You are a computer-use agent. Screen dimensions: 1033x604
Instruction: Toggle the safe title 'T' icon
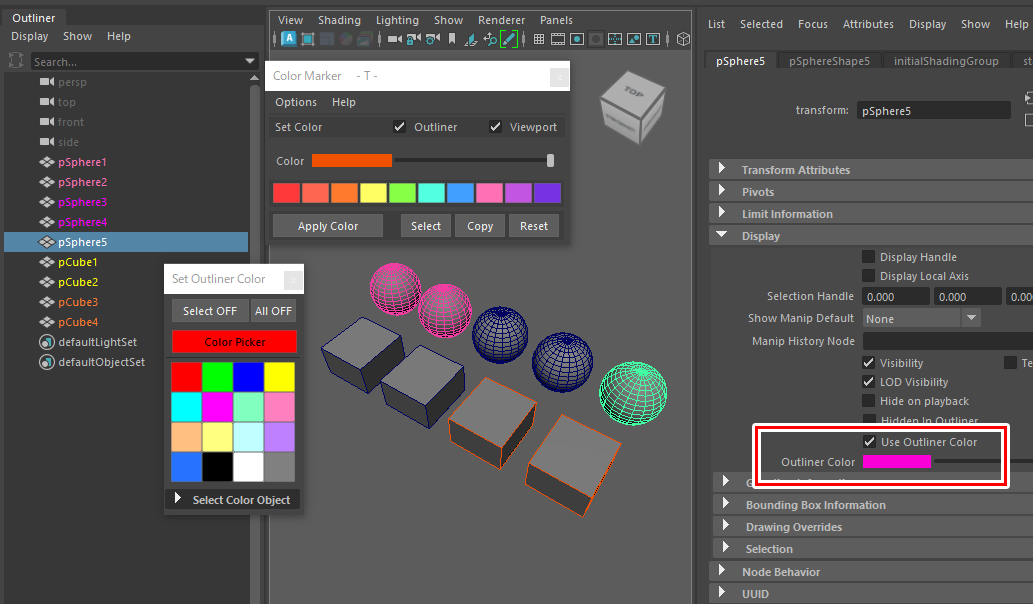(653, 39)
